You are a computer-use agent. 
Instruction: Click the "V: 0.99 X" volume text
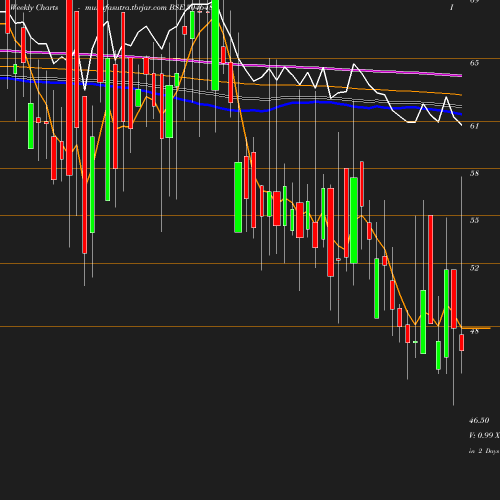pyautogui.click(x=484, y=435)
